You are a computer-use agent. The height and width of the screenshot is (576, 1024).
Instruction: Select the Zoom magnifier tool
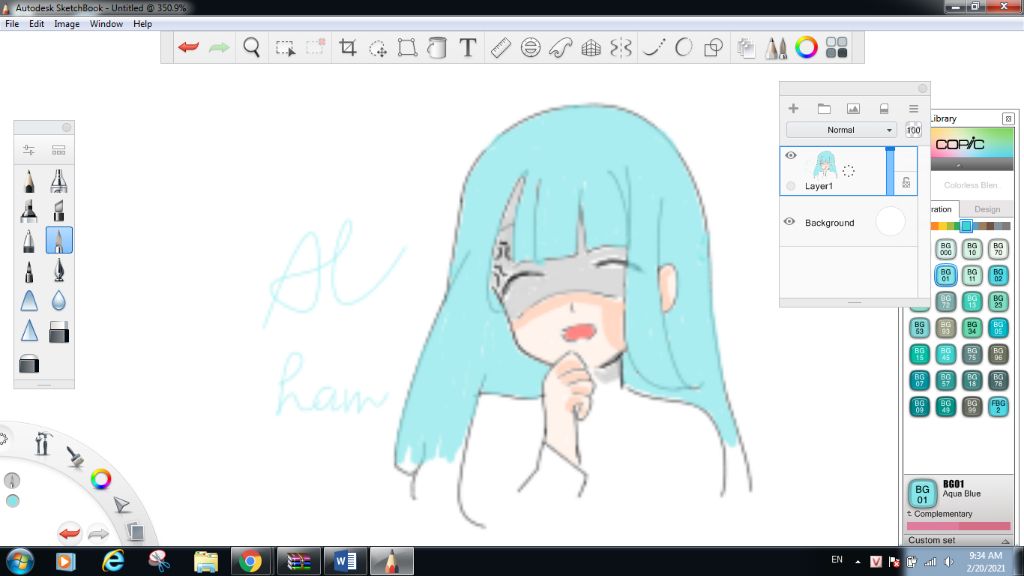[251, 47]
